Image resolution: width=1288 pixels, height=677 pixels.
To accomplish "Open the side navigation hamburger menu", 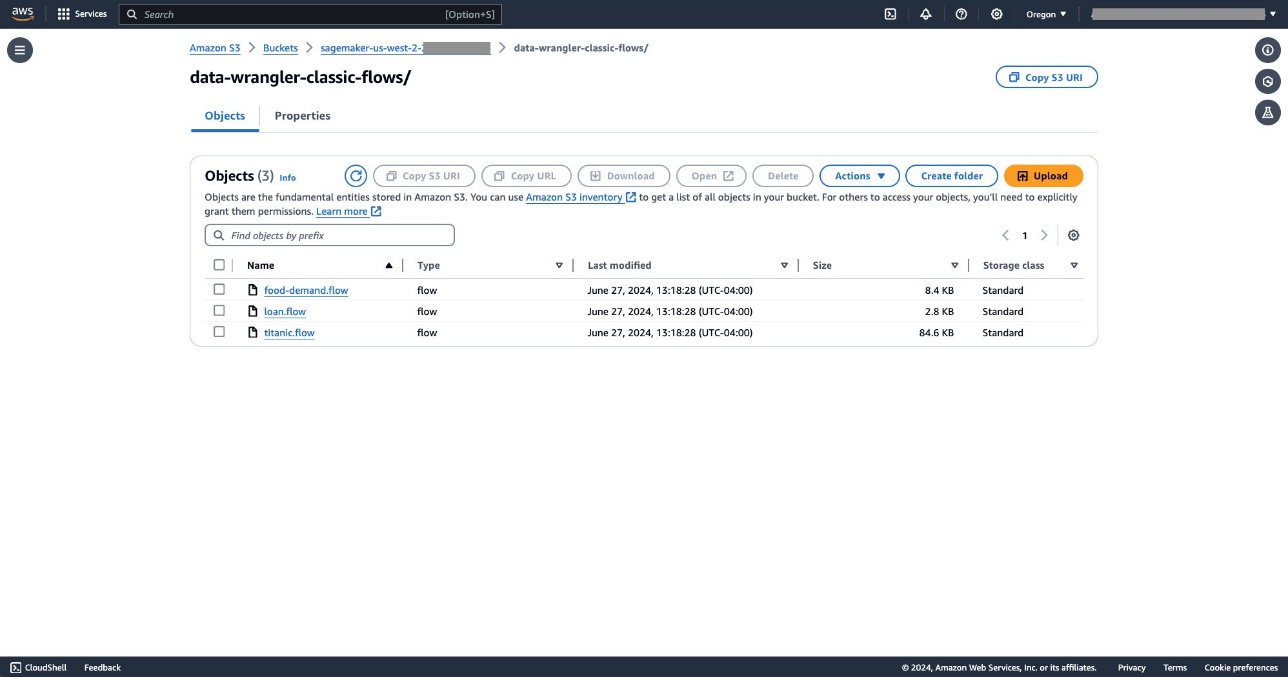I will [x=20, y=50].
